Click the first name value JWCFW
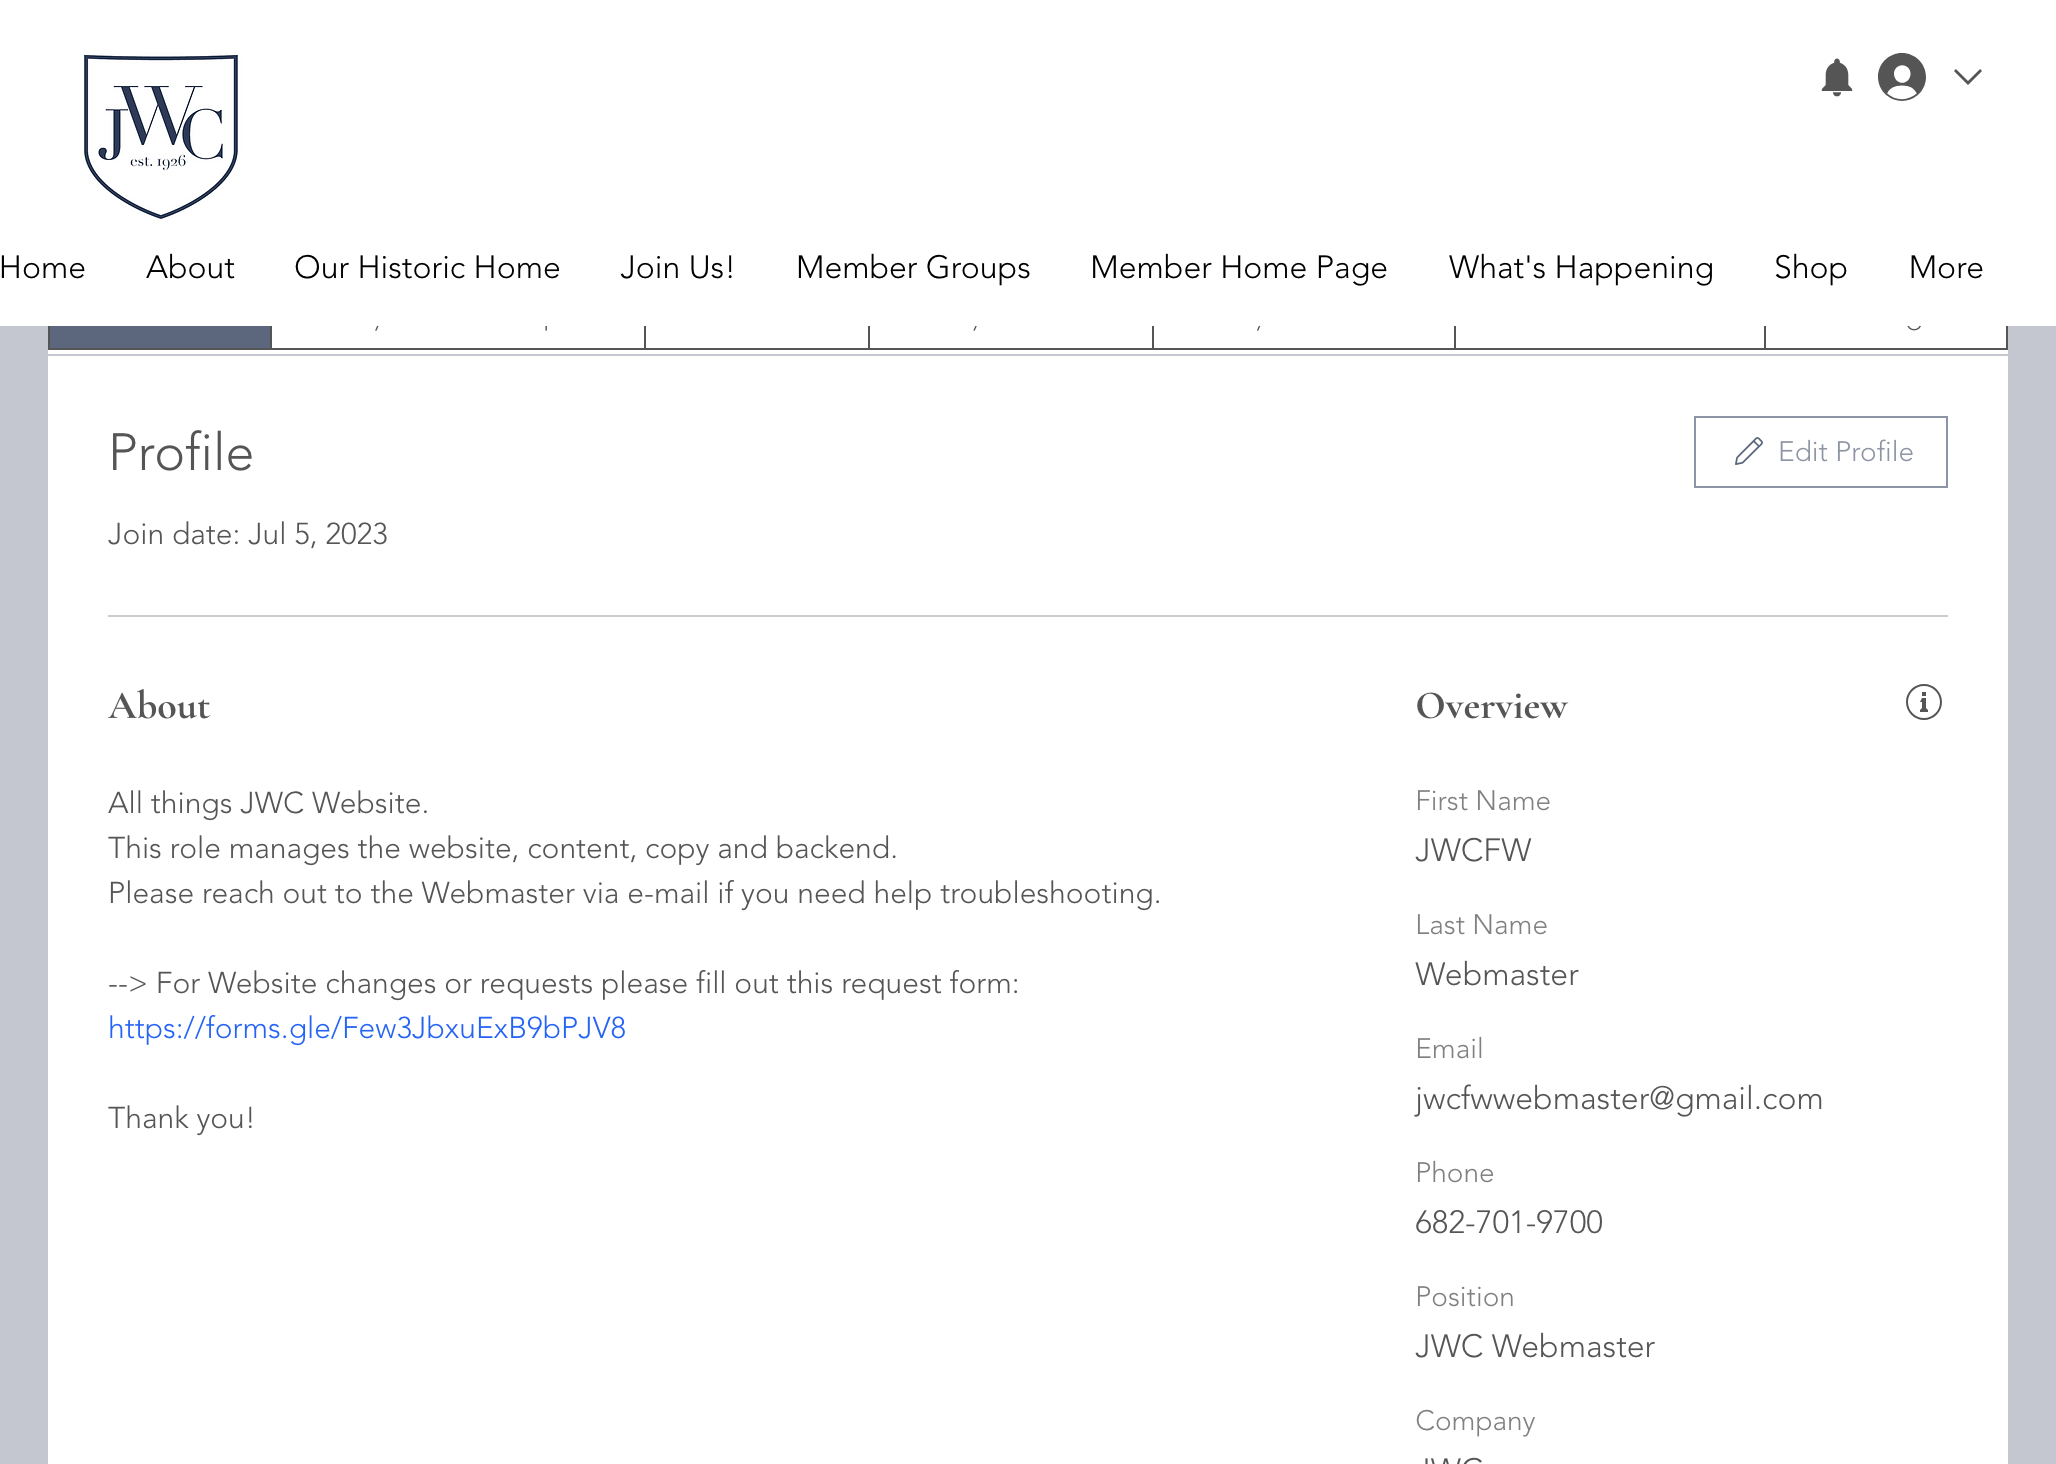The width and height of the screenshot is (2056, 1464). tap(1473, 850)
